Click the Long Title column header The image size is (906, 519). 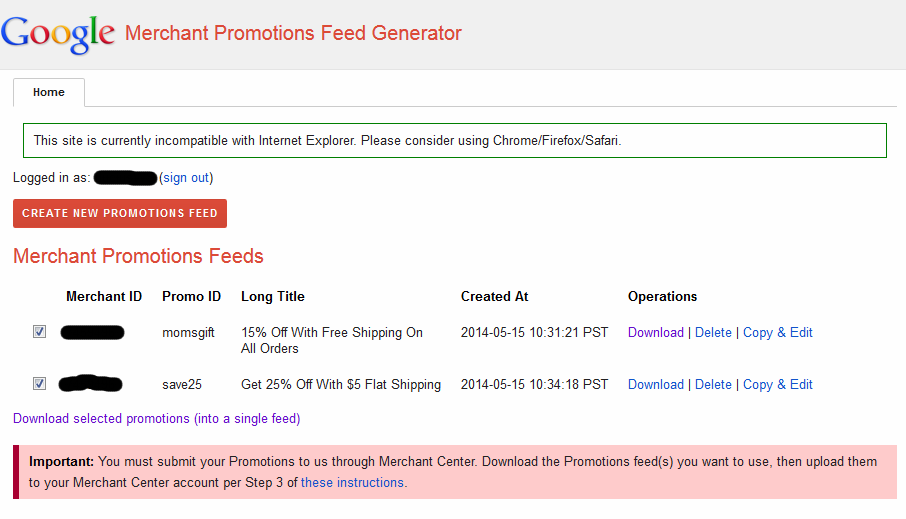(x=273, y=296)
